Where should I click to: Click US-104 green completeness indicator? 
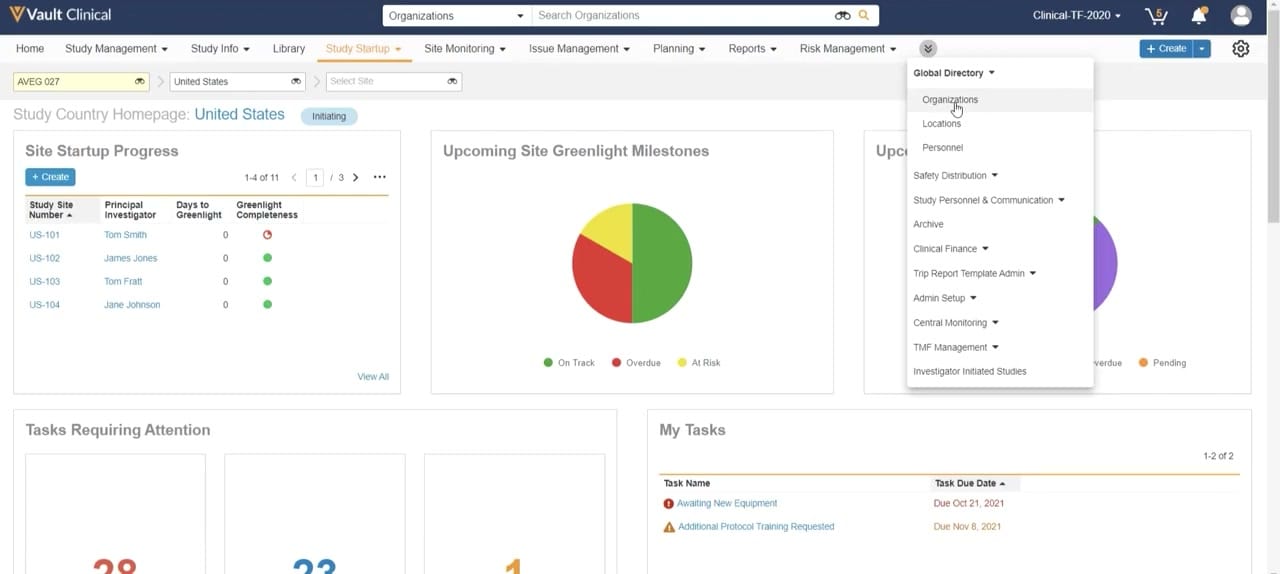click(x=267, y=304)
